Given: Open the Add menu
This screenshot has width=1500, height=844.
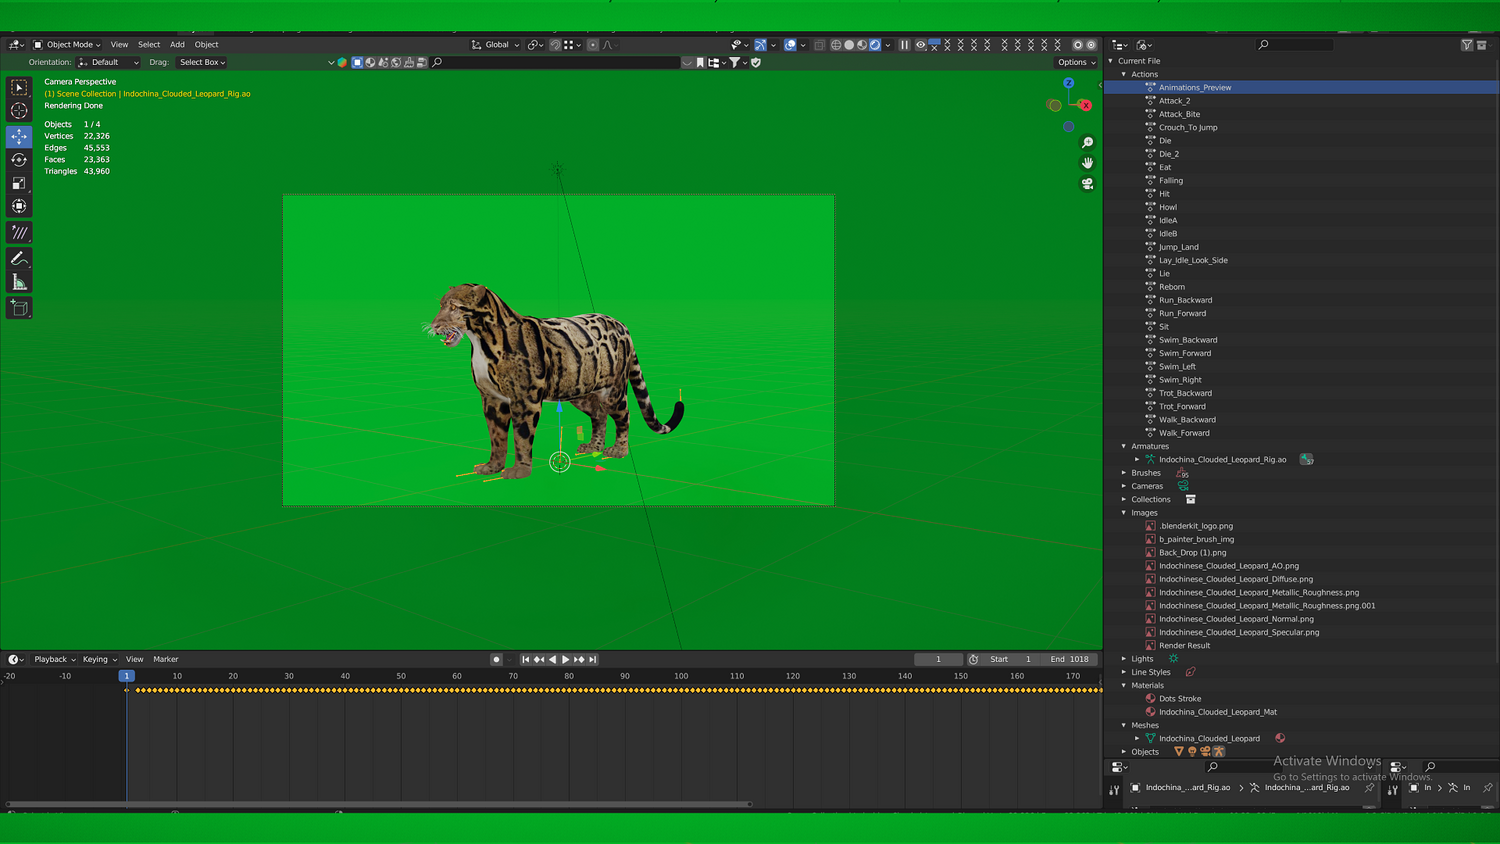Looking at the screenshot, I should 177,45.
